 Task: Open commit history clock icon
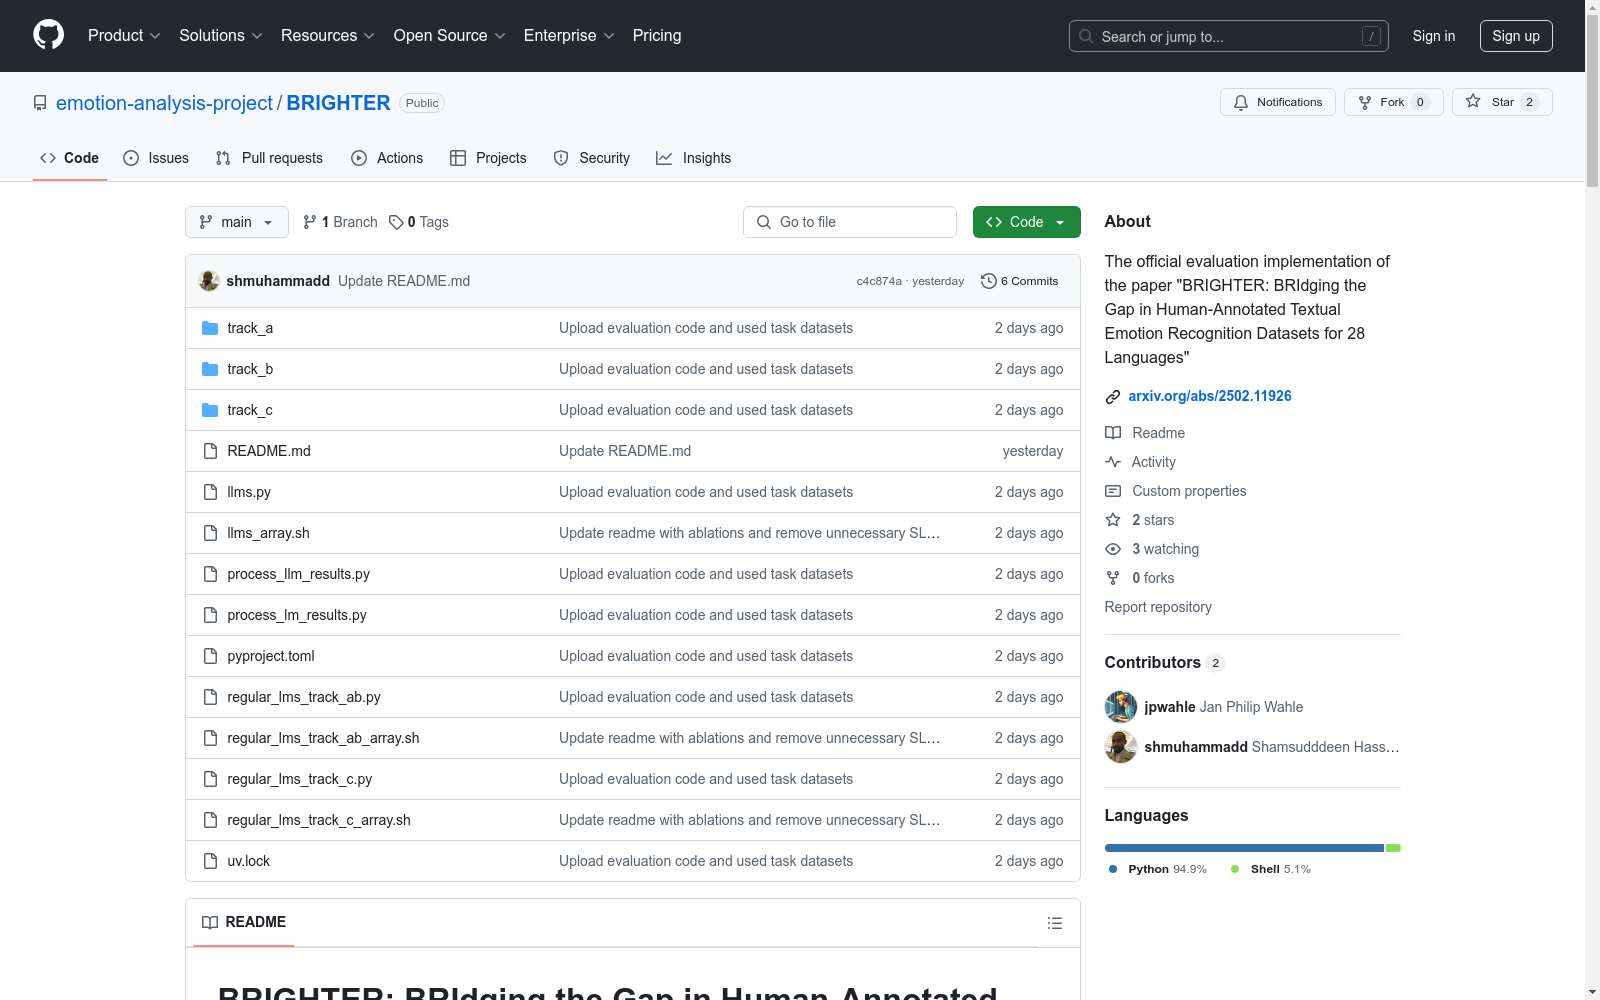(x=988, y=281)
